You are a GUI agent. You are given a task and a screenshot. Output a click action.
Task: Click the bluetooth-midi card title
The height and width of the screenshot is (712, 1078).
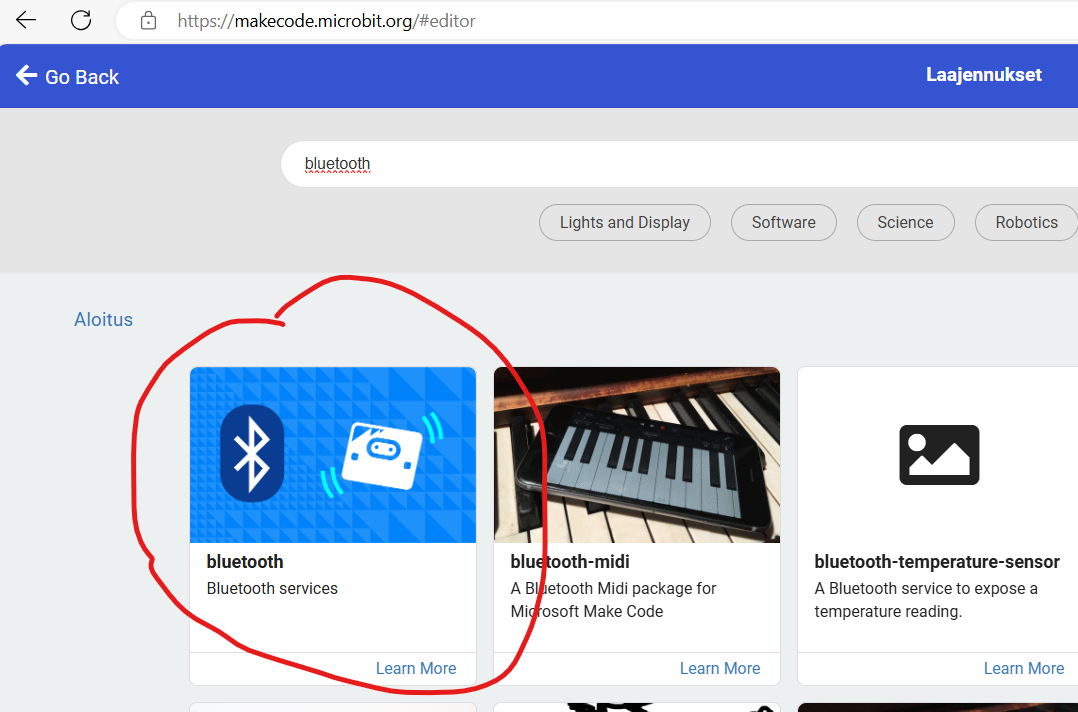(569, 561)
